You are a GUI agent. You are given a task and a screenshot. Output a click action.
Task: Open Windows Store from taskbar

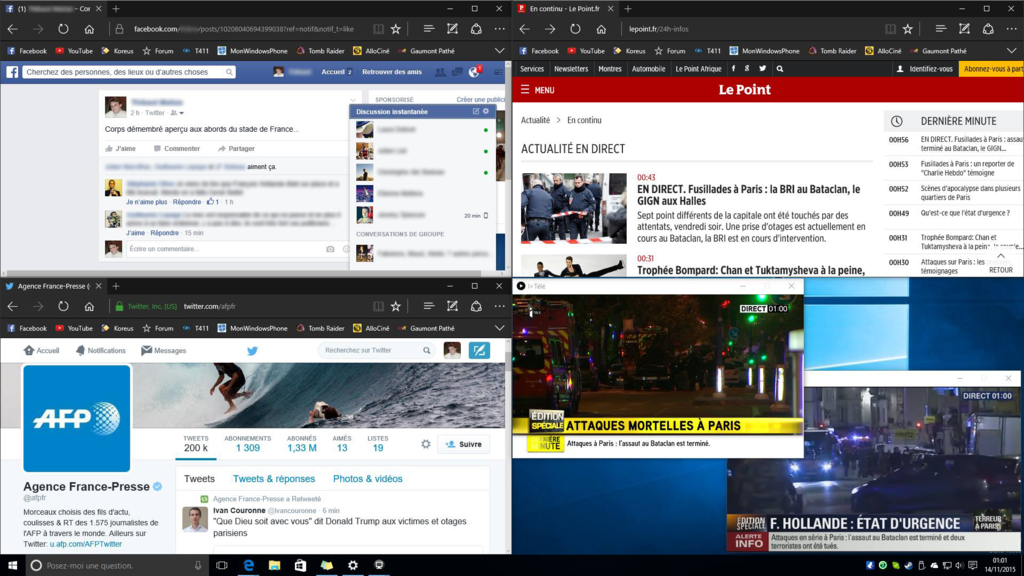pyautogui.click(x=300, y=566)
